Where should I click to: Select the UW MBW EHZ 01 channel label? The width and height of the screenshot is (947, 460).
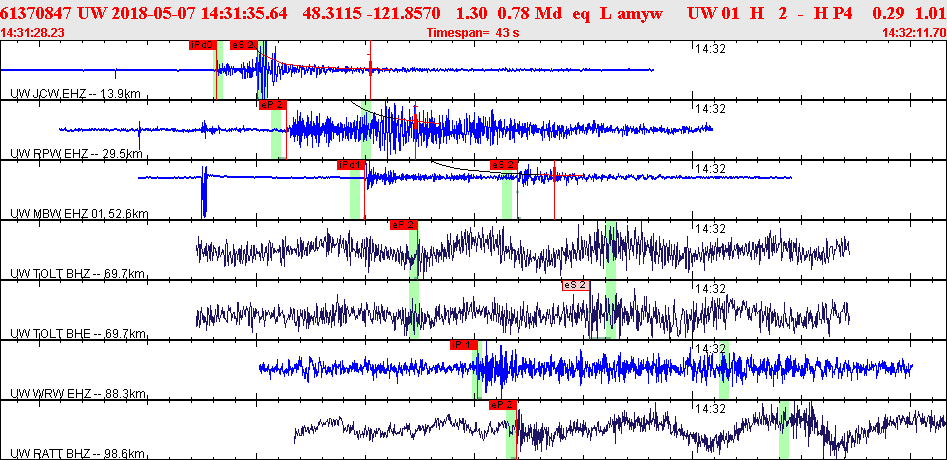(x=79, y=213)
